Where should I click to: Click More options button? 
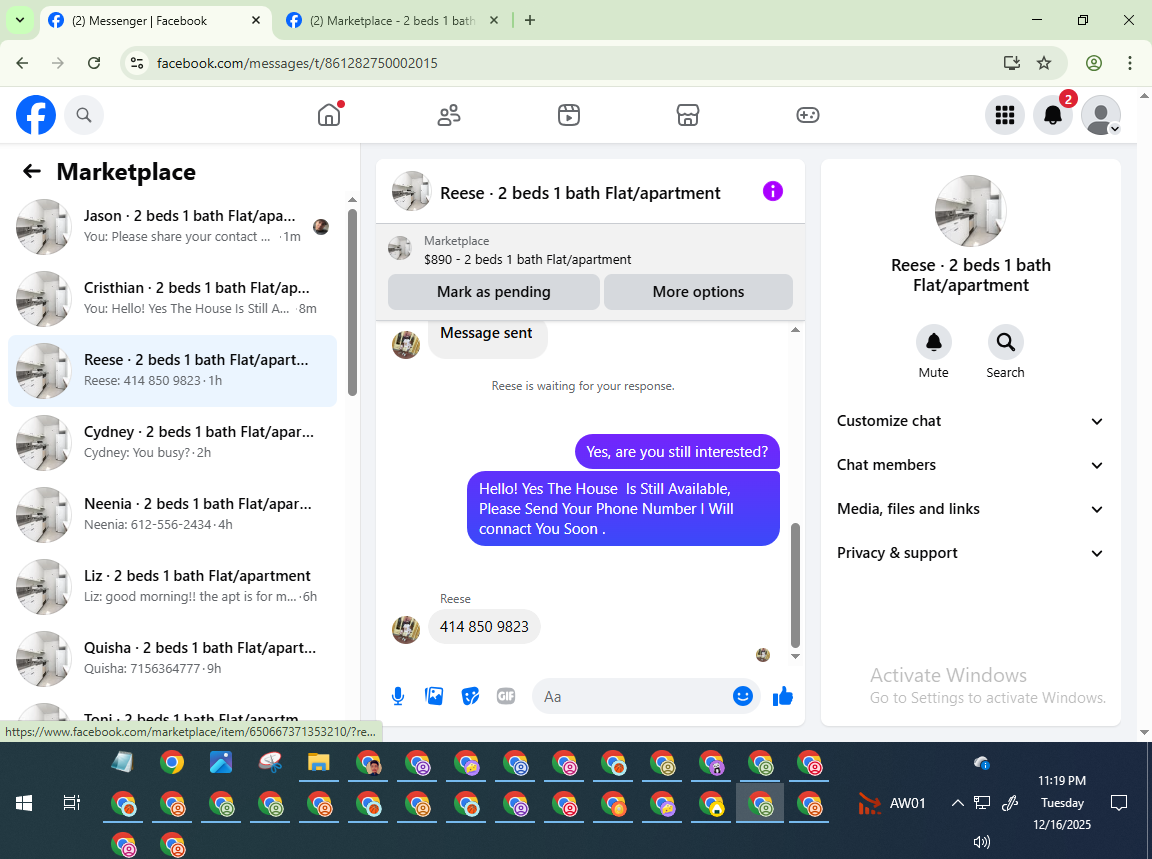[698, 292]
